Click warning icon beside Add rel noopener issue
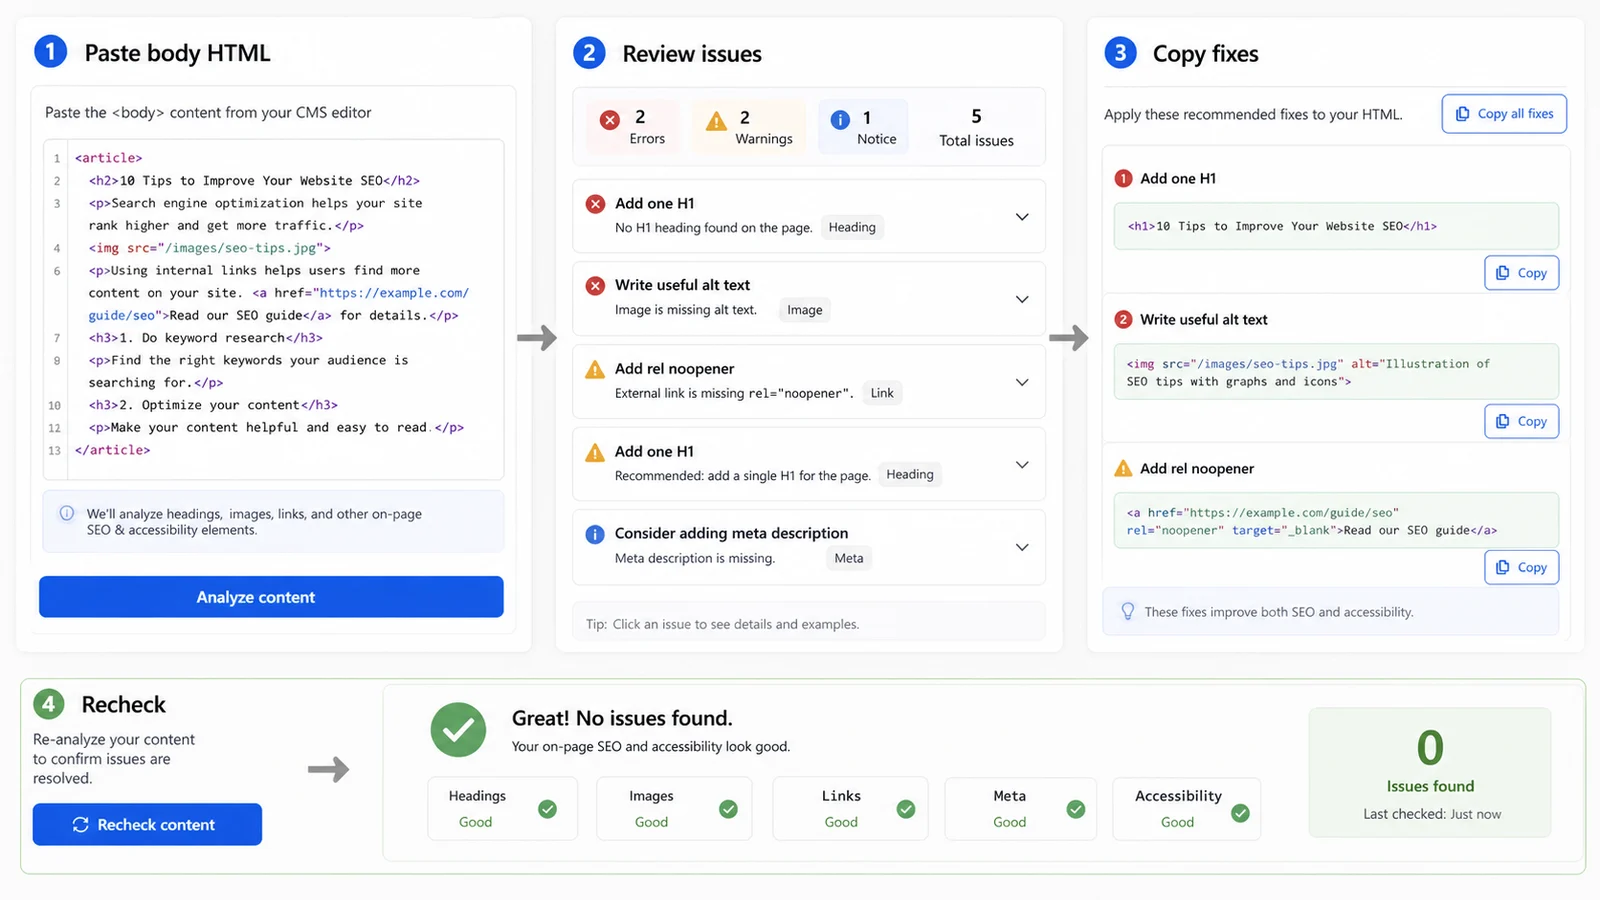 point(595,369)
